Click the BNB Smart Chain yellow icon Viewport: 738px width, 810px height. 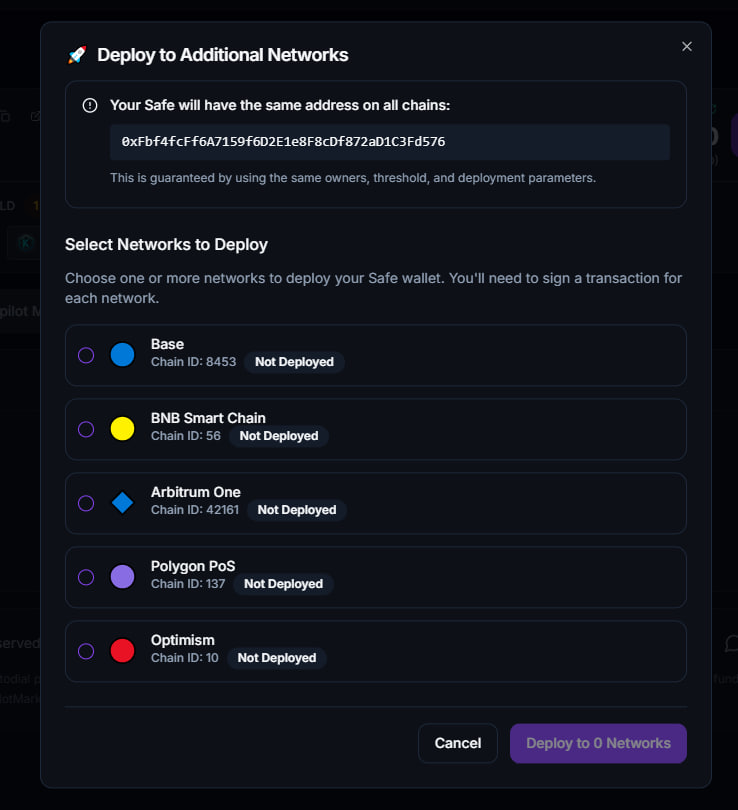pos(122,429)
